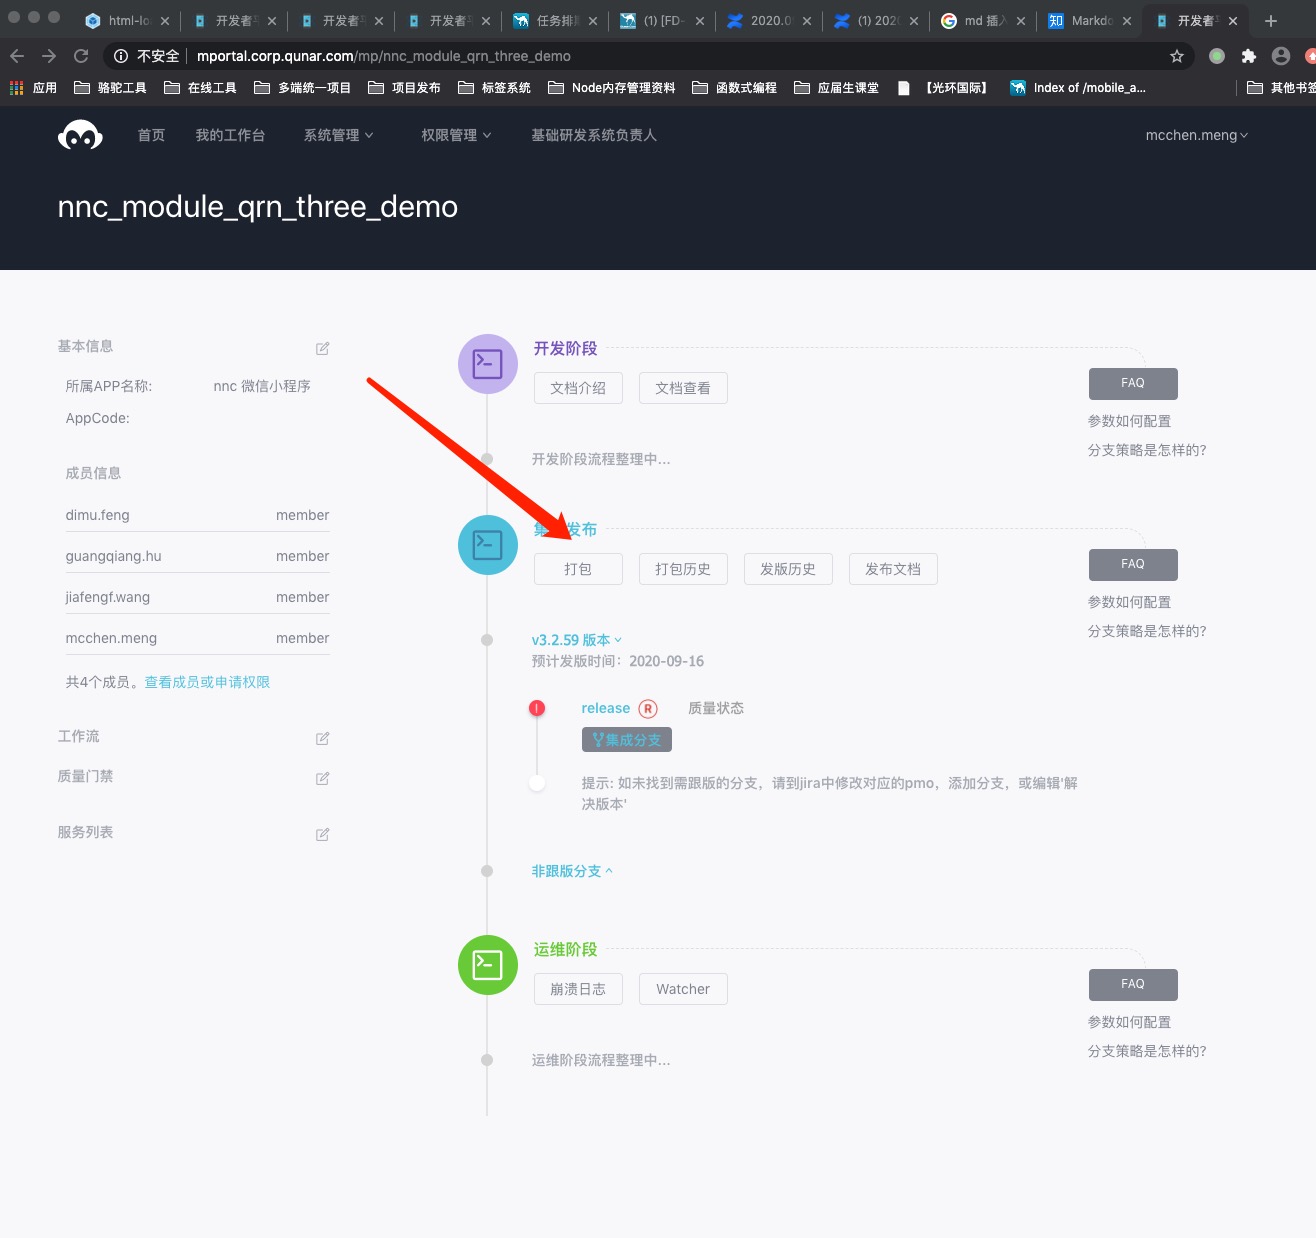Go to 首页 in the navigation bar
This screenshot has width=1316, height=1238.
[x=151, y=135]
